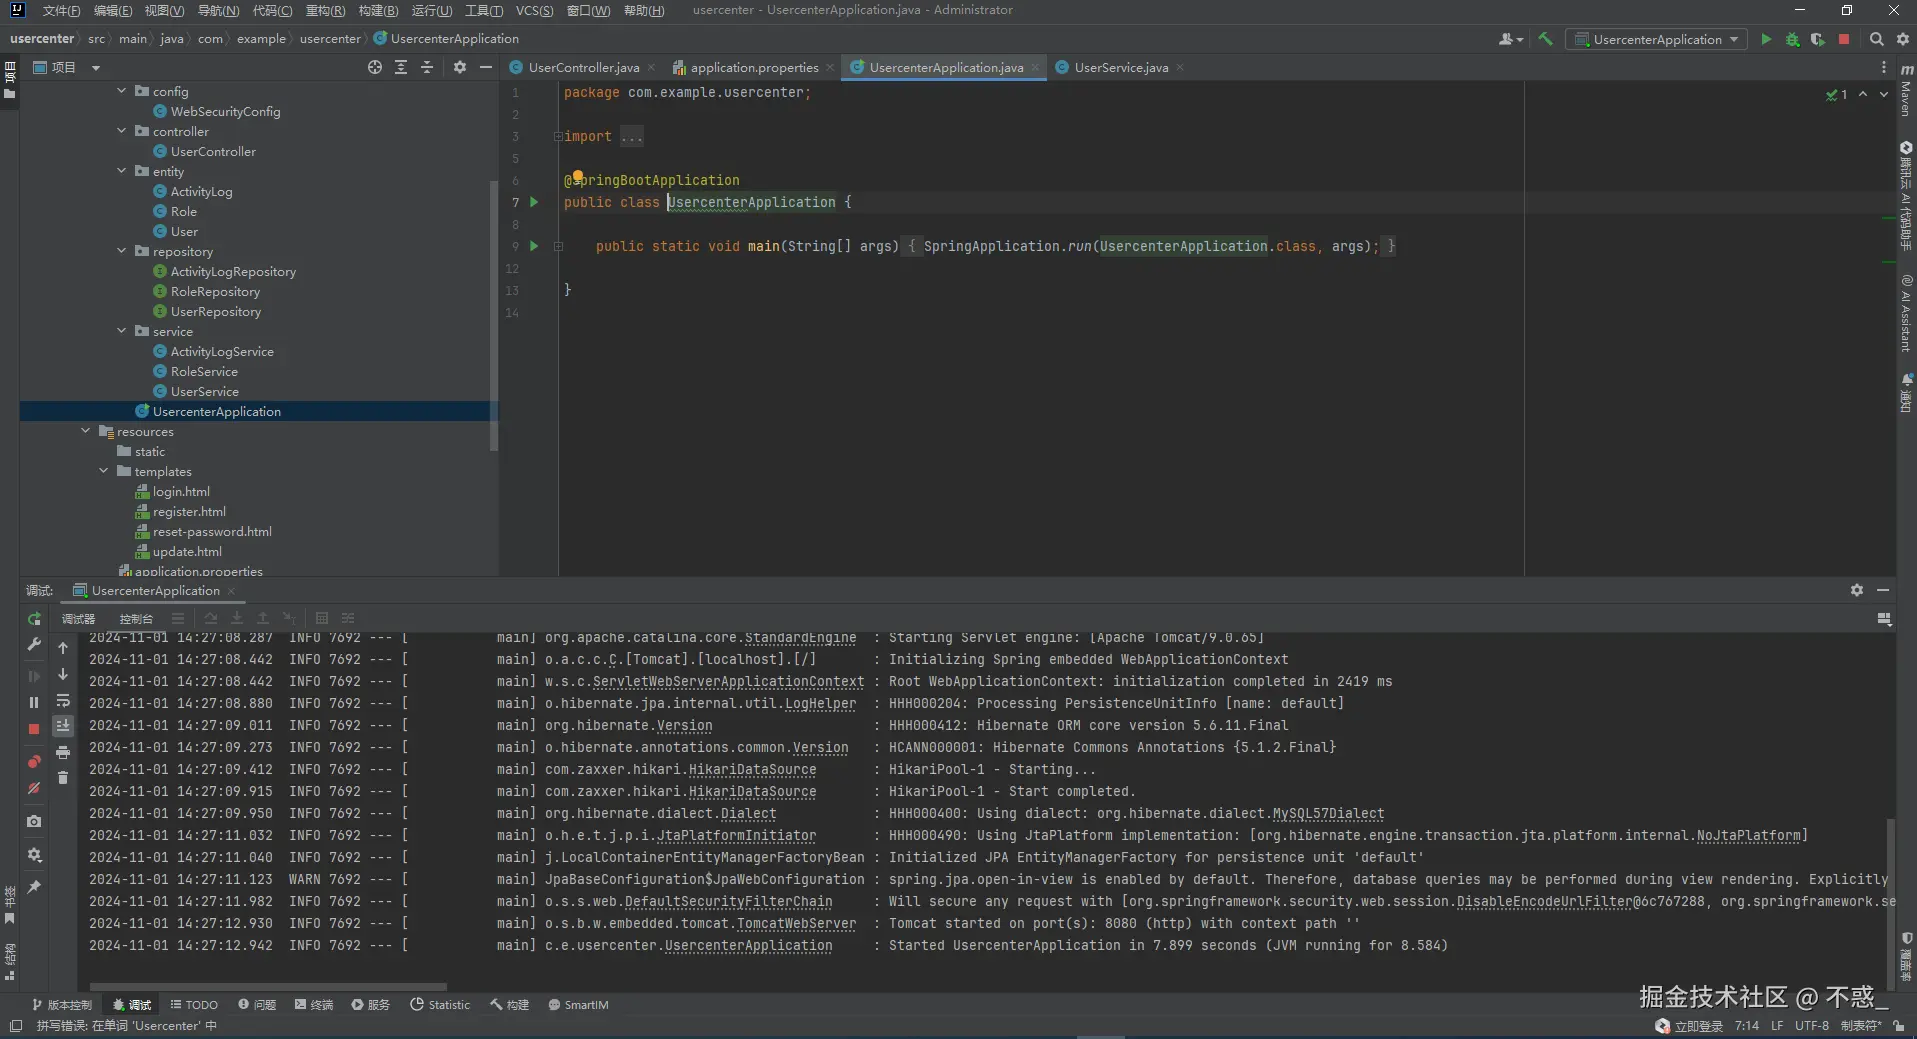Open WebSecurityConfig class in project tree
The width and height of the screenshot is (1917, 1039).
pos(225,111)
